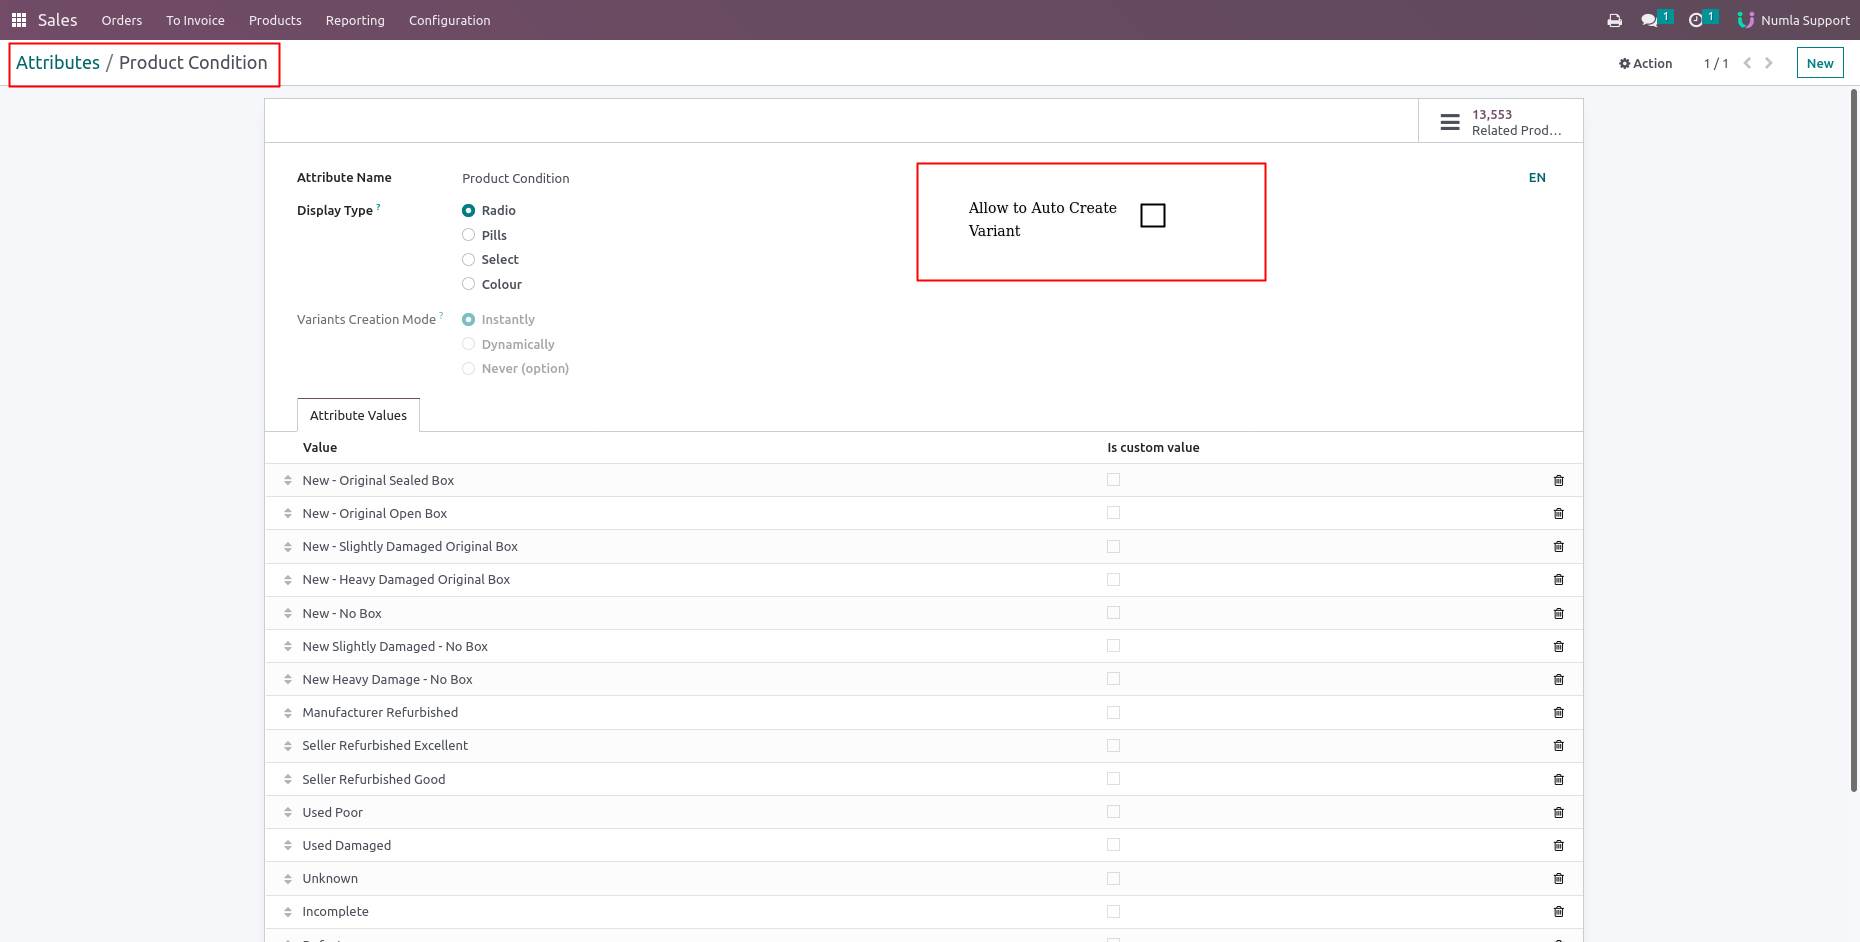Toggle custom value for Used Damaged

pyautogui.click(x=1113, y=845)
